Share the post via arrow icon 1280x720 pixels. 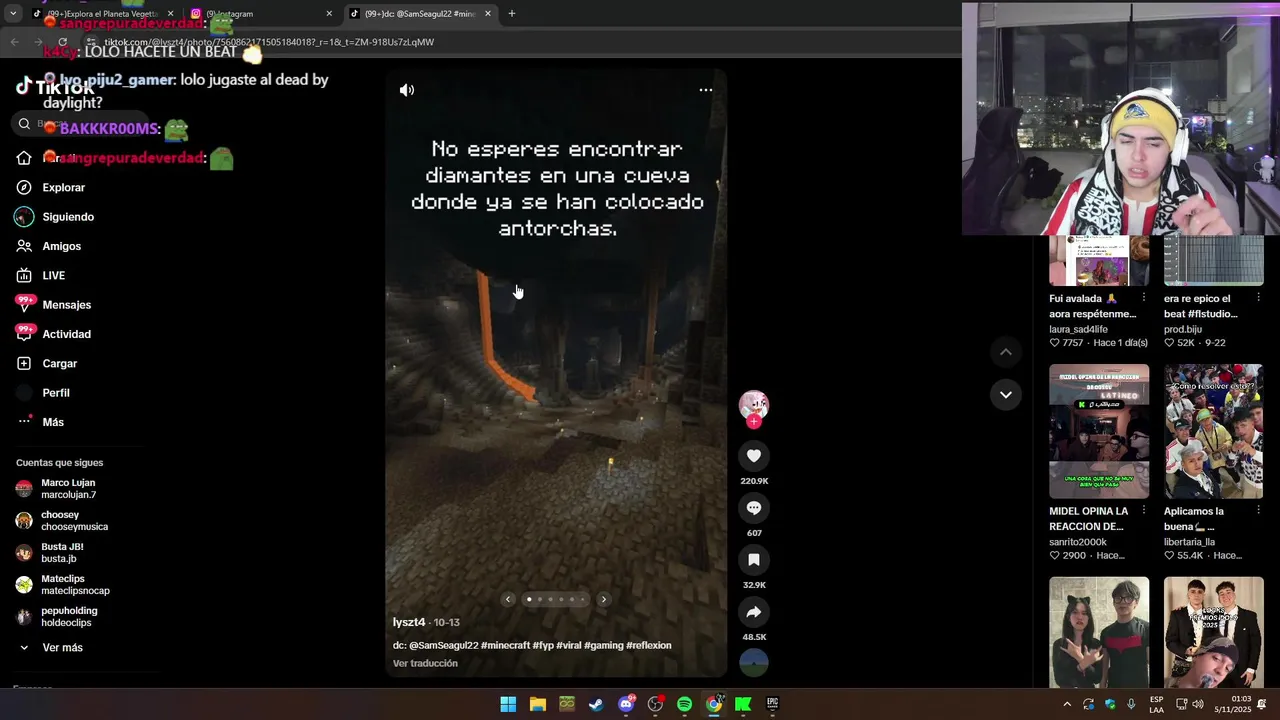(x=754, y=612)
